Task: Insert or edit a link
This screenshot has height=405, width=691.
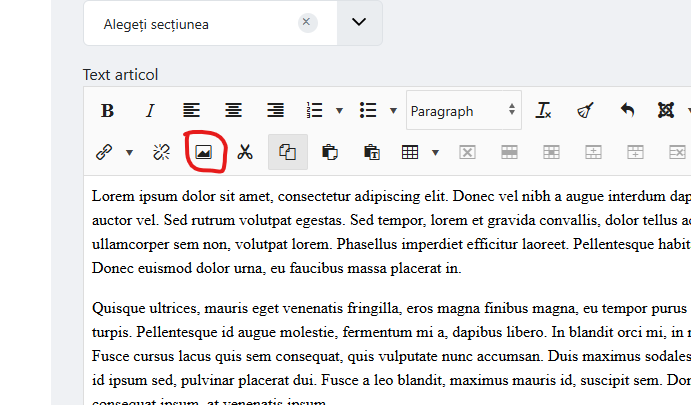Action: 103,152
